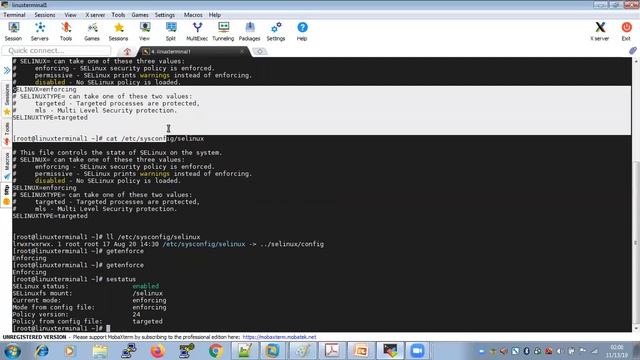Open a new tab with the plus tab button
The image size is (640, 360).
tap(260, 51)
